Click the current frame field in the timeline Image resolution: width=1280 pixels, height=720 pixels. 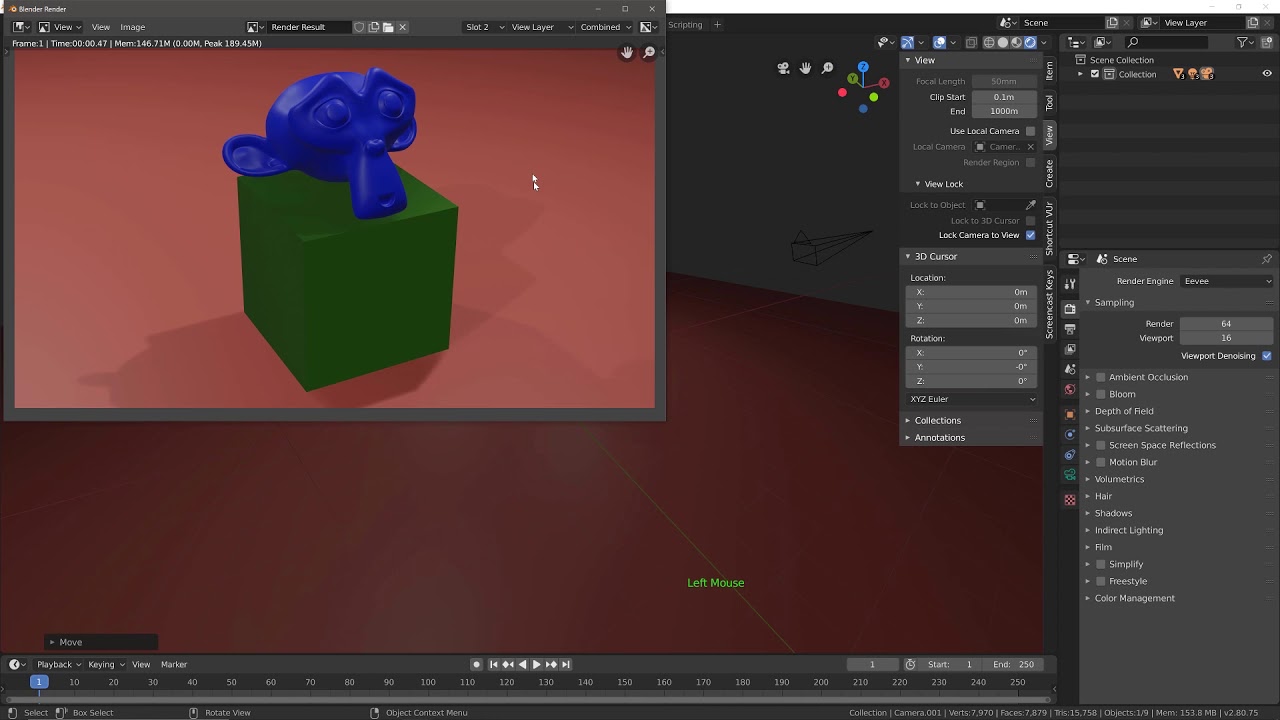[872, 664]
